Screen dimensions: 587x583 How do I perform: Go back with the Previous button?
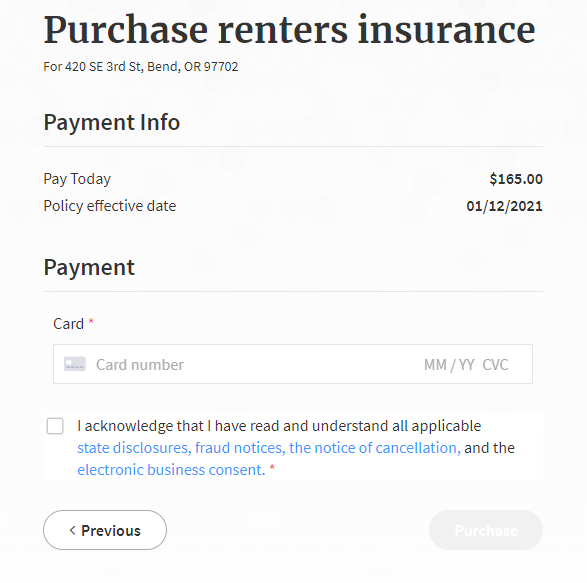click(x=105, y=530)
